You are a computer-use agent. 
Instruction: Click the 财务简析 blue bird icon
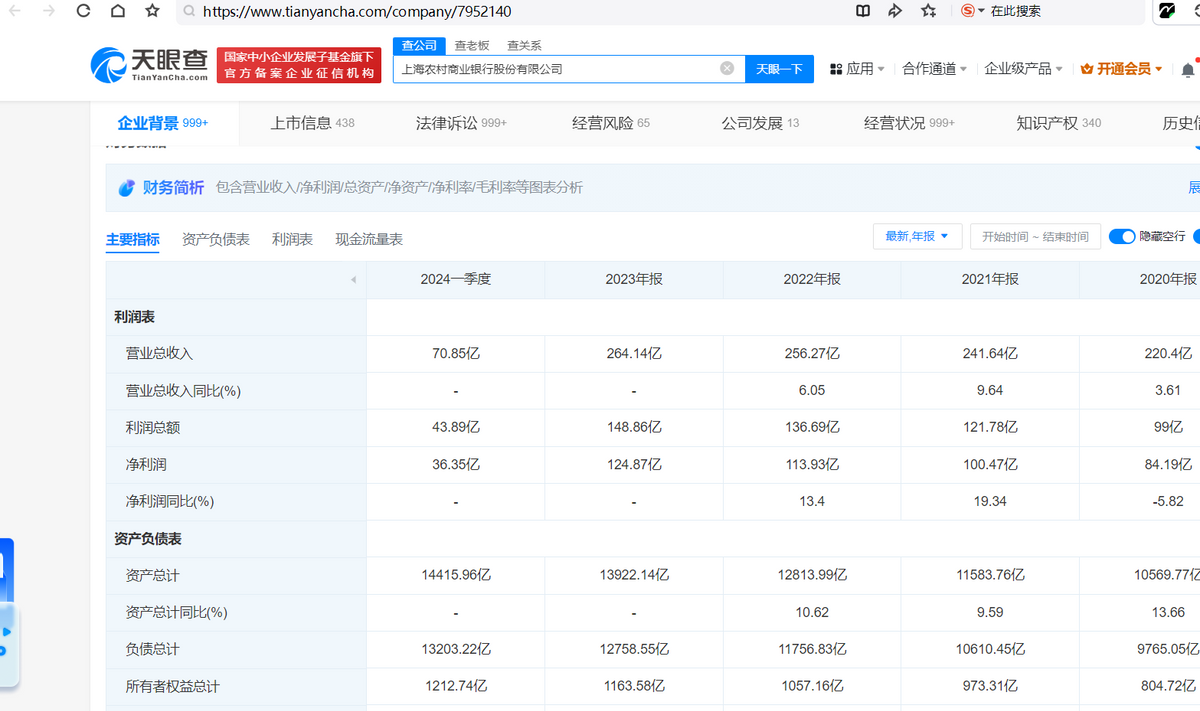pyautogui.click(x=127, y=188)
